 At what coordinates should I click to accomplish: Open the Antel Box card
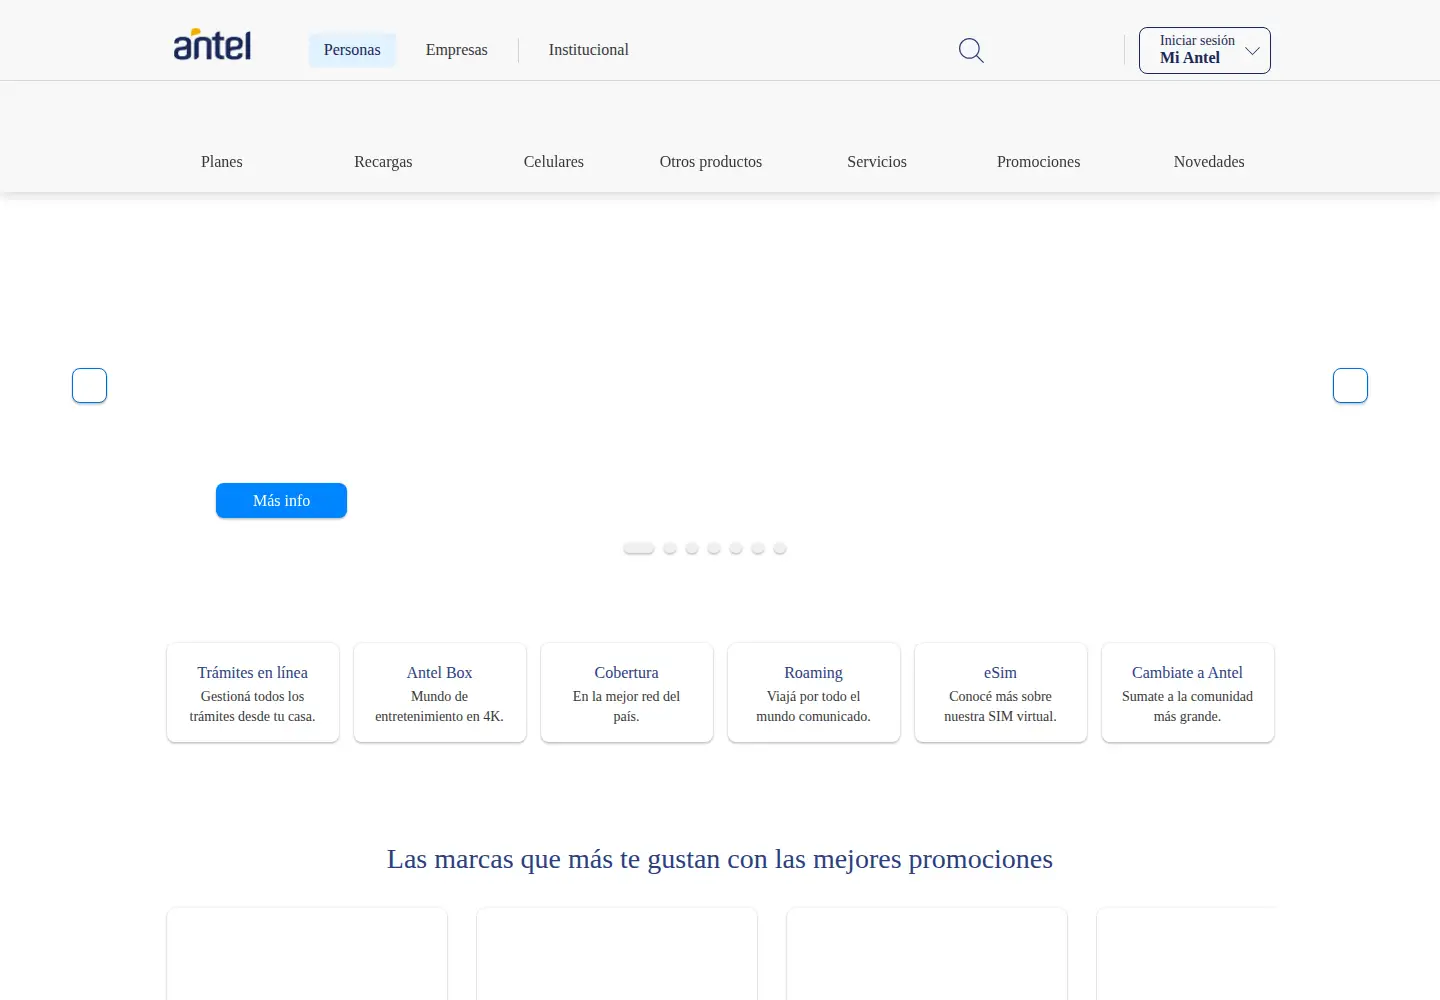coord(440,693)
